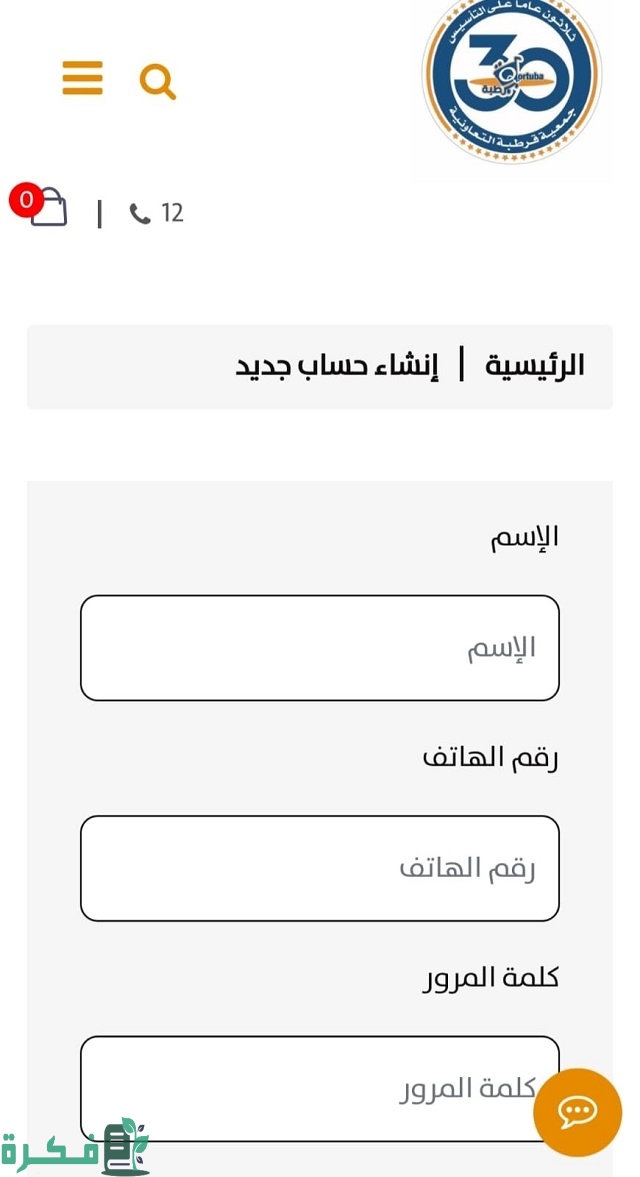The image size is (640, 1177).
Task: Click the فكرة watermark text
Action: click(48, 1152)
